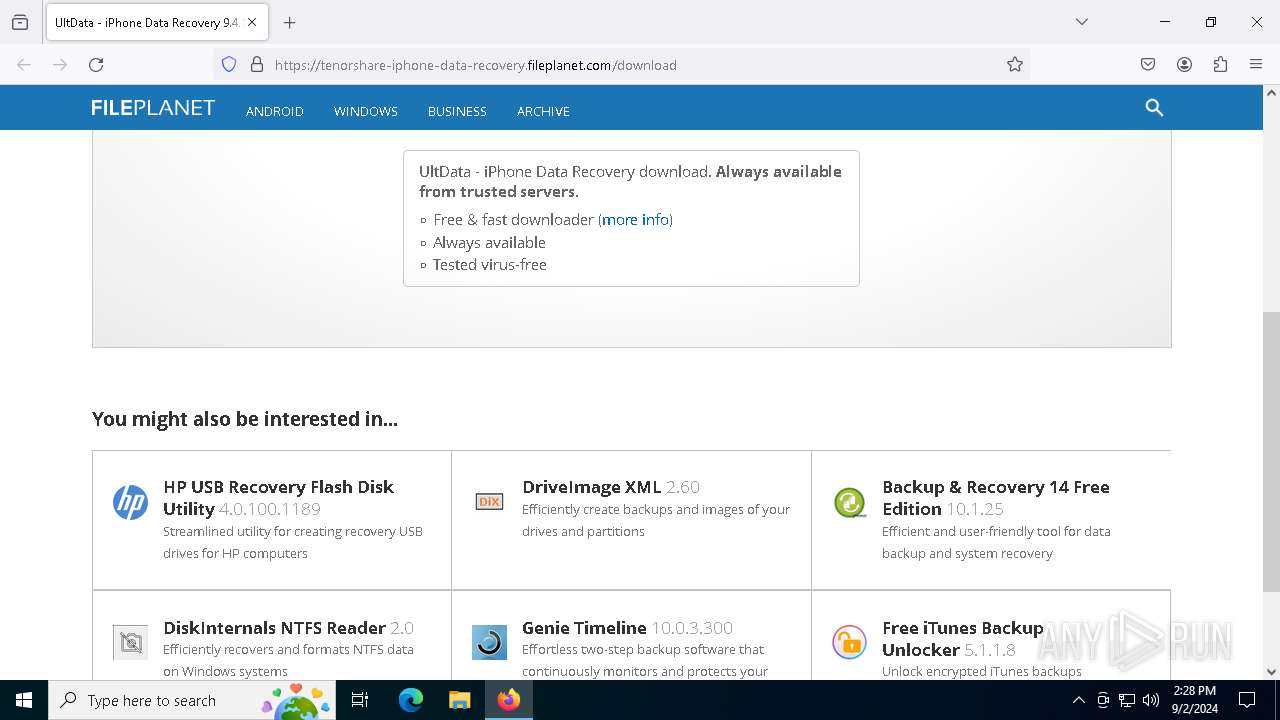Click the Genie Timeline app icon

(489, 642)
